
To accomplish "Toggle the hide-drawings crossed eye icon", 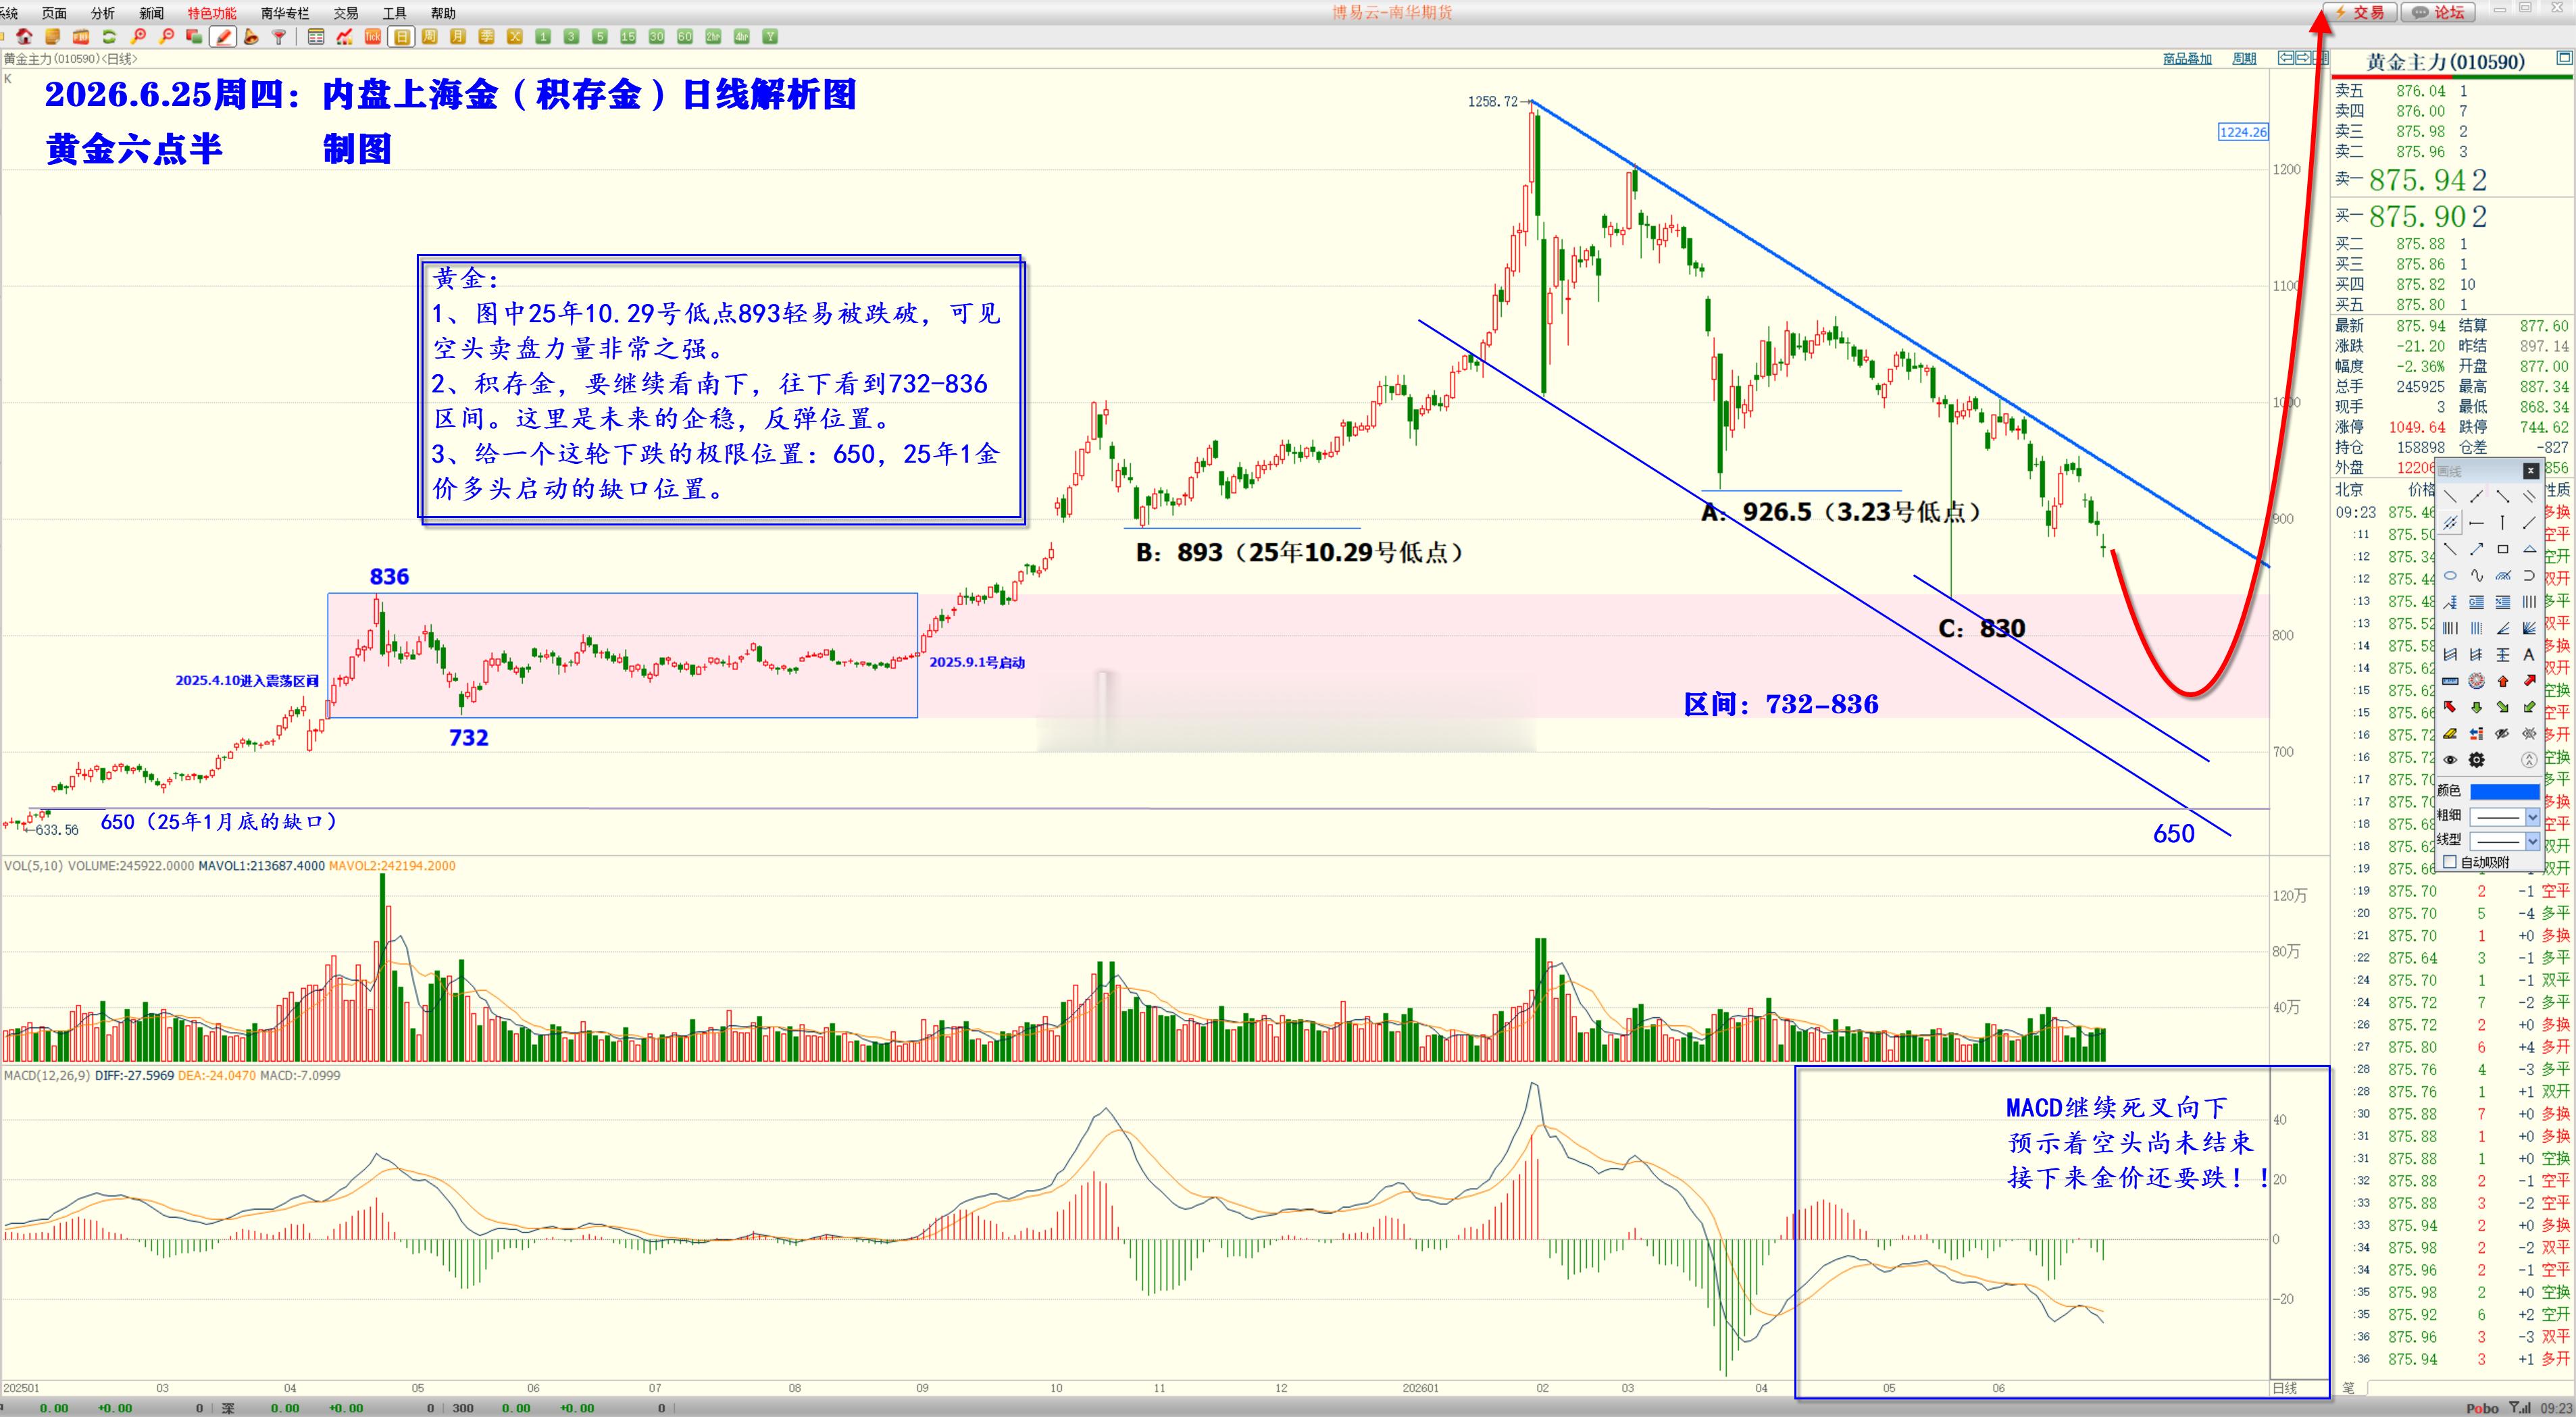I will coord(2503,733).
